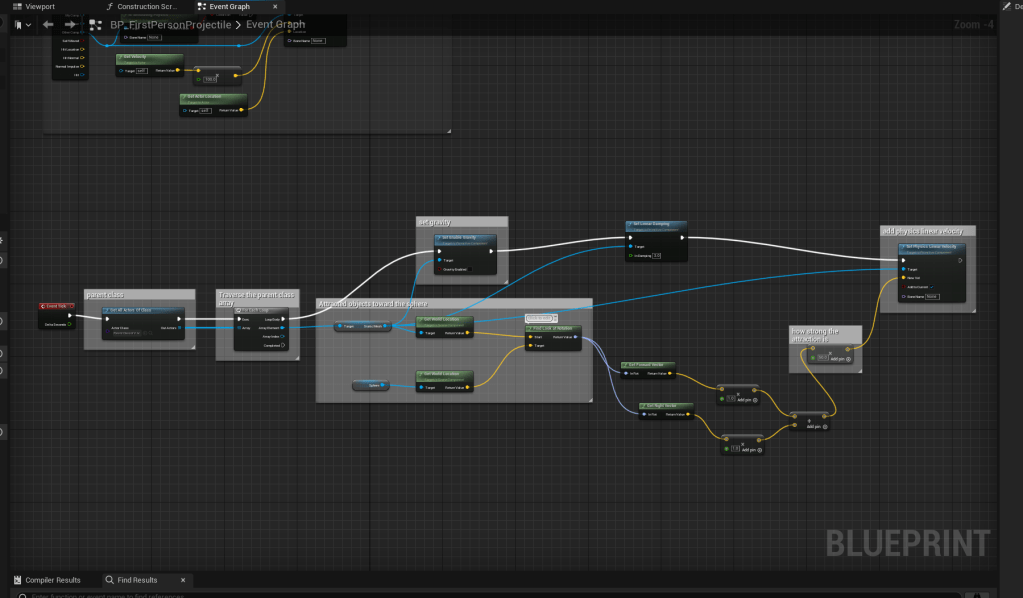The height and width of the screenshot is (598, 1023).
Task: Select the red Event Tick node
Action: [x=57, y=306]
